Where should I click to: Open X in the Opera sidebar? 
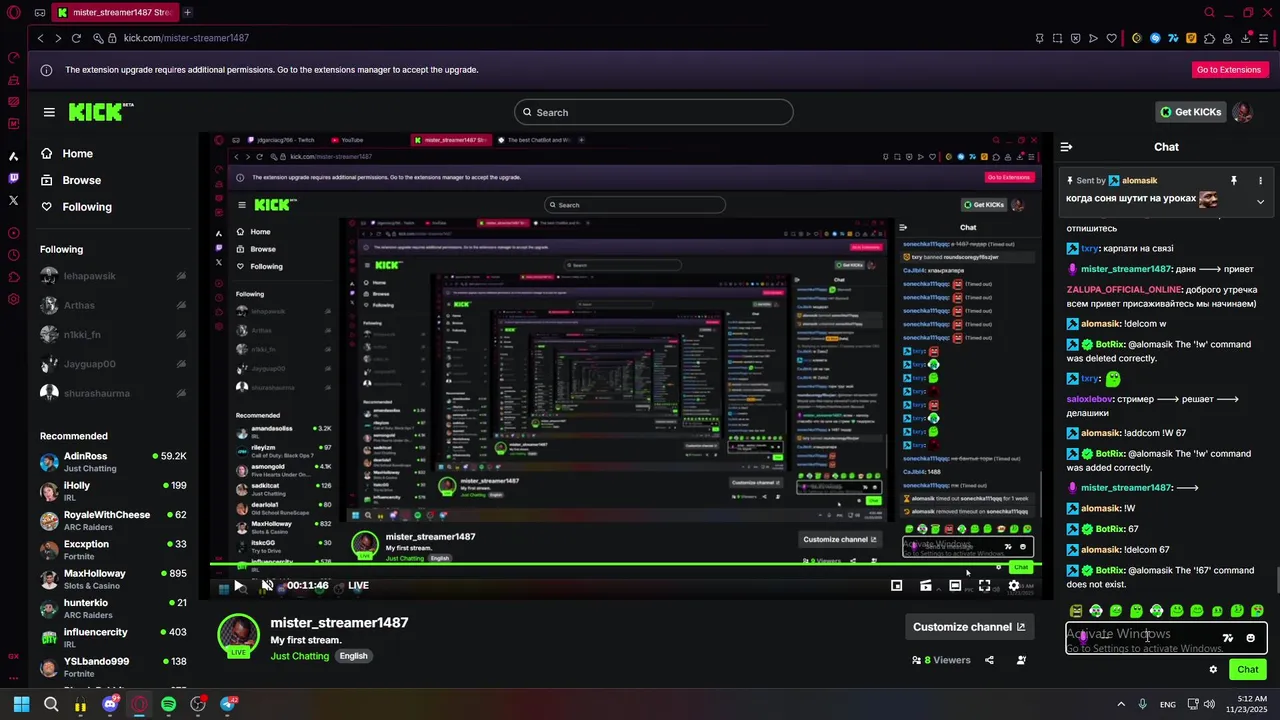pyautogui.click(x=13, y=200)
